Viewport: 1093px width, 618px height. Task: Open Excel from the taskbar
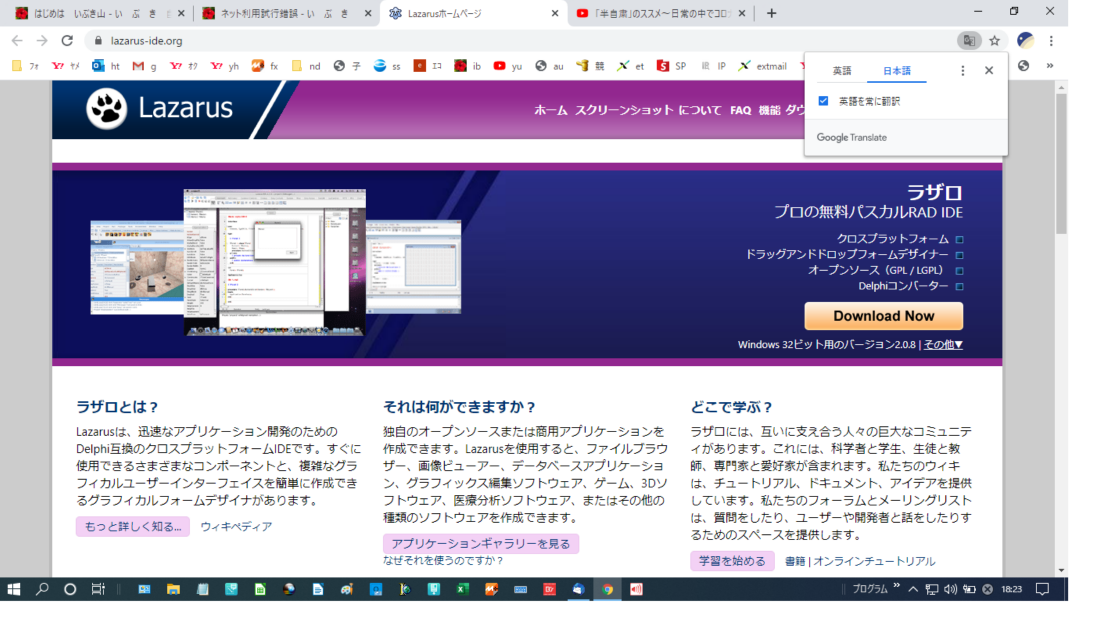pos(462,589)
